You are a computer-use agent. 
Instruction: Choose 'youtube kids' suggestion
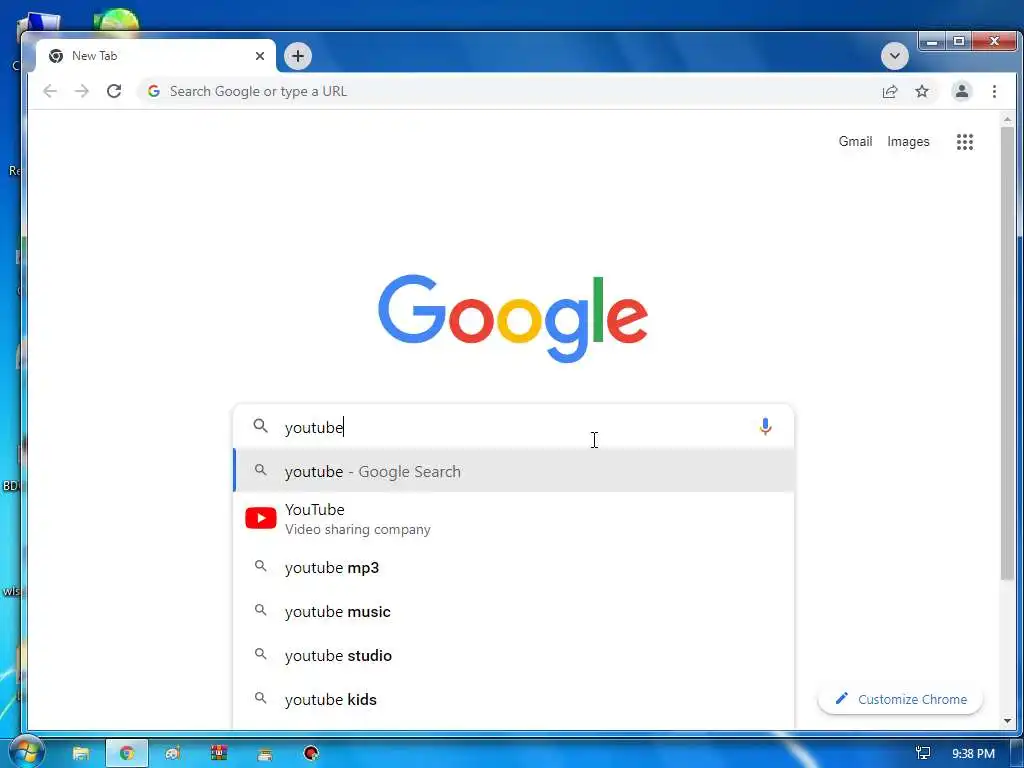(513, 699)
